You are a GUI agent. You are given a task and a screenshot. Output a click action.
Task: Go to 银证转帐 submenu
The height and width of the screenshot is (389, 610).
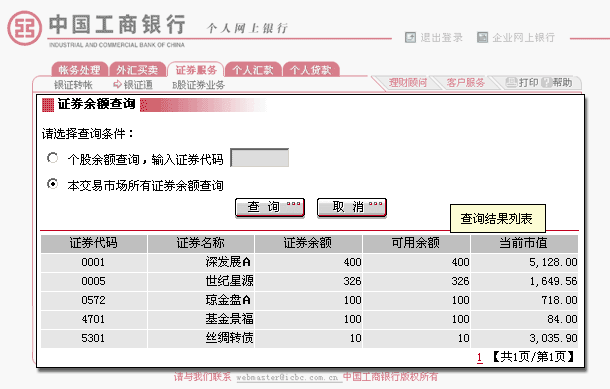click(x=73, y=84)
